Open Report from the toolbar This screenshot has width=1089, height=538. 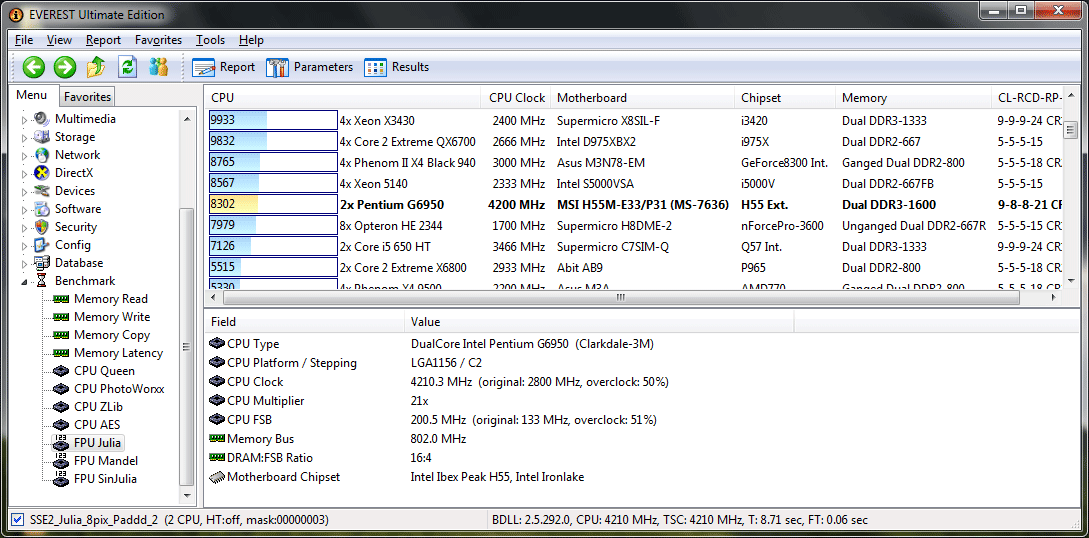(x=224, y=67)
